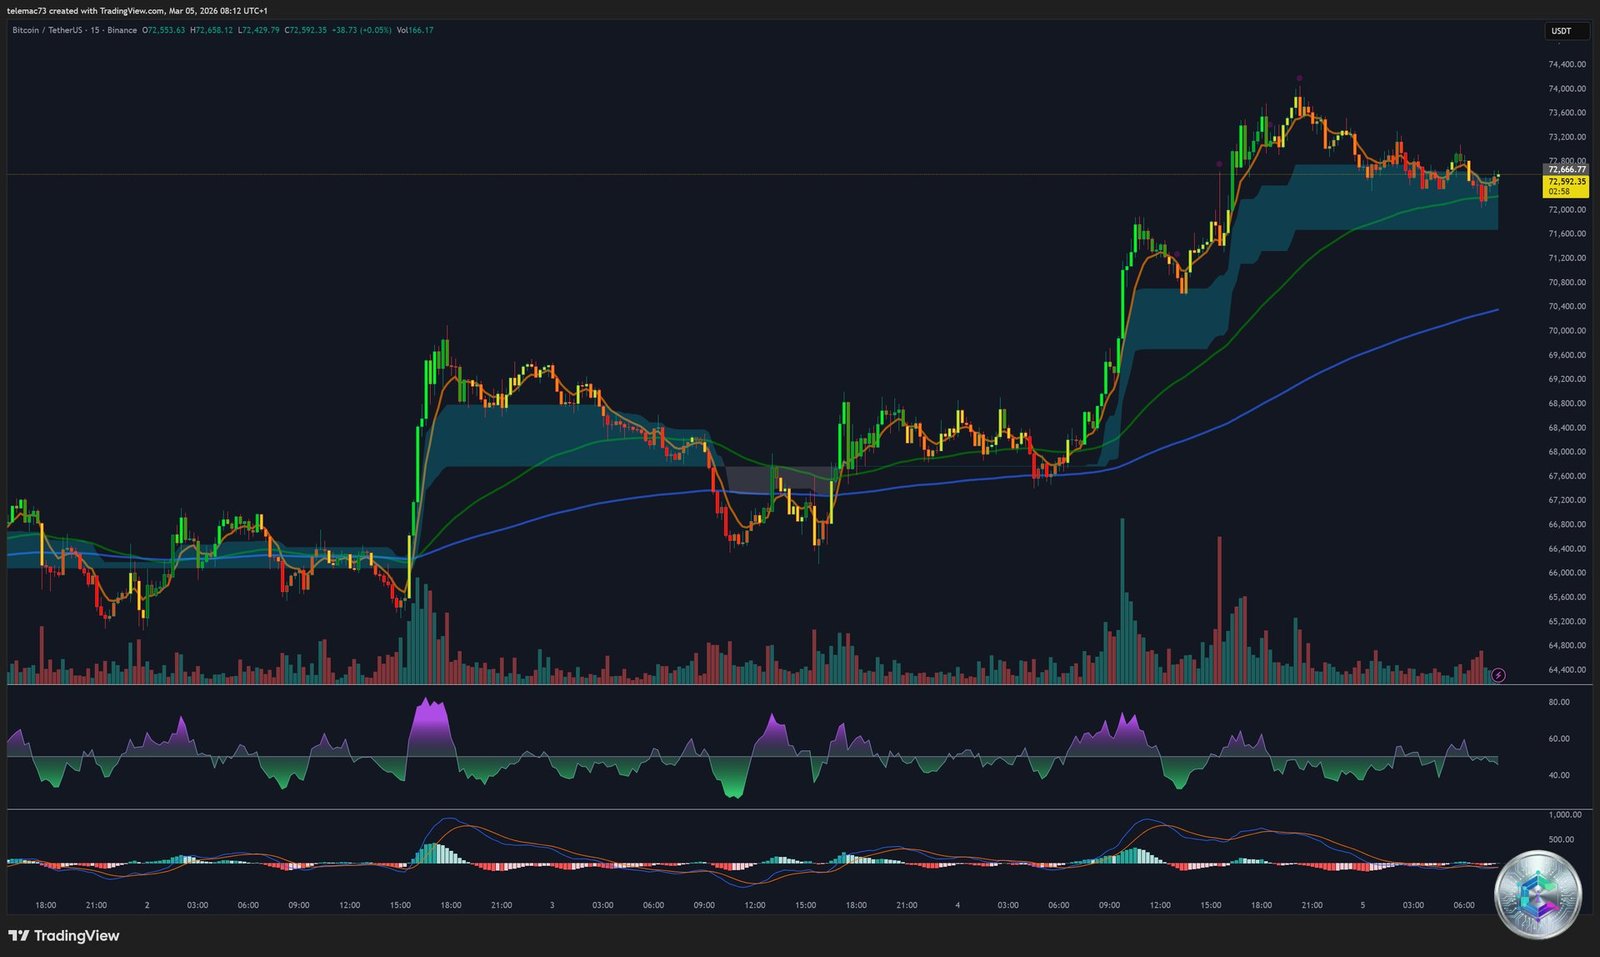
Task: Click the yellow 72,592.35 countdown price label
Action: click(x=1565, y=182)
